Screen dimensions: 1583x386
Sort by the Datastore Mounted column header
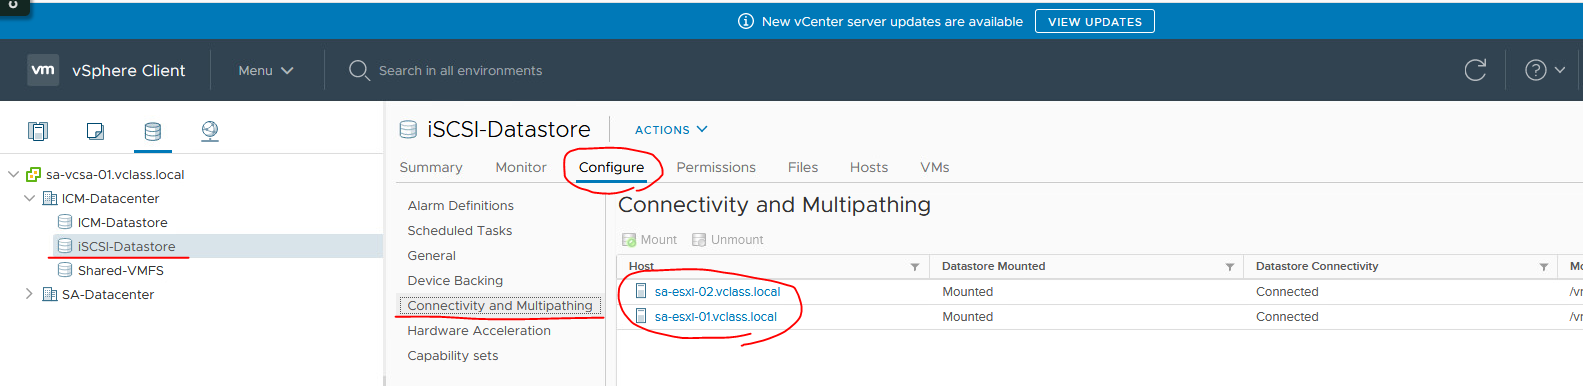(x=993, y=266)
